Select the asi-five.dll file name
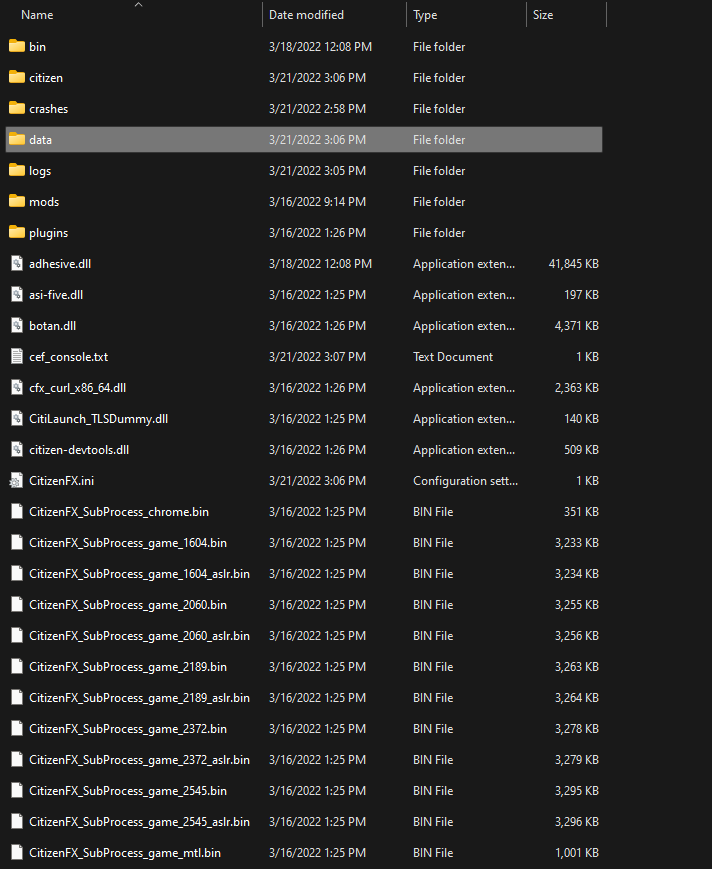712x869 pixels. click(x=56, y=295)
